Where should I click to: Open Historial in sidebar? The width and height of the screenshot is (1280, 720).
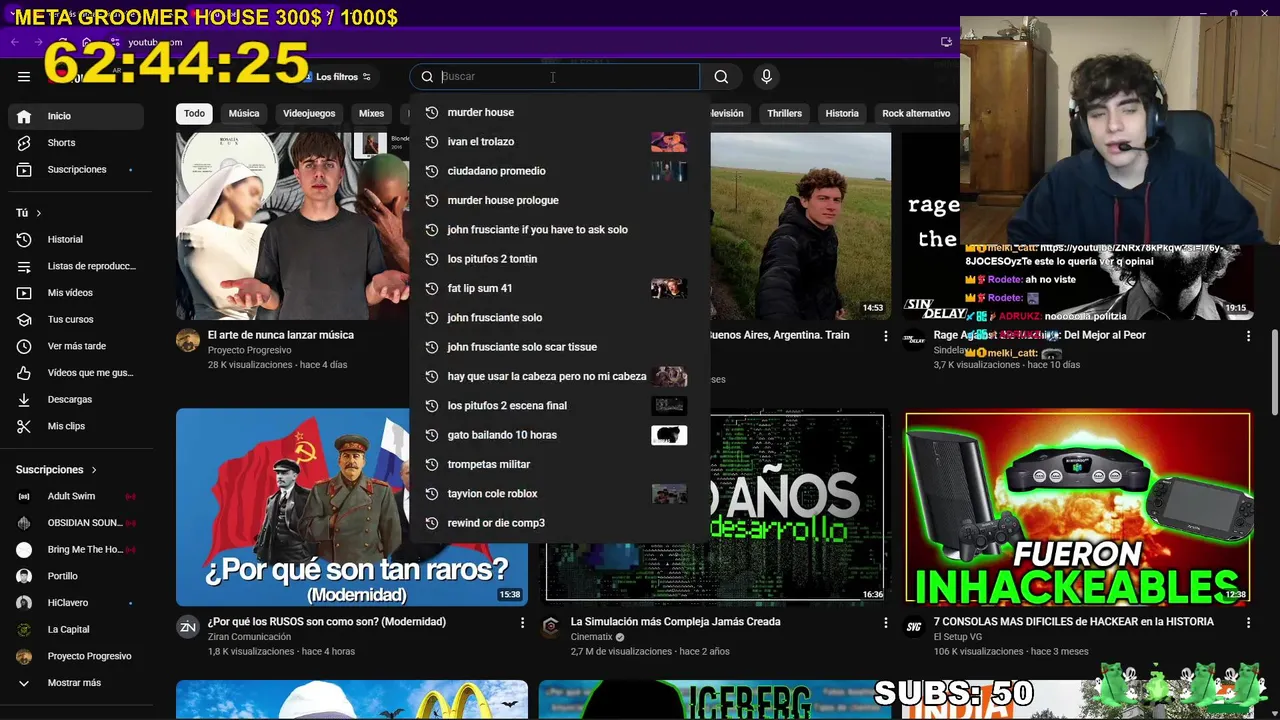coord(76,240)
